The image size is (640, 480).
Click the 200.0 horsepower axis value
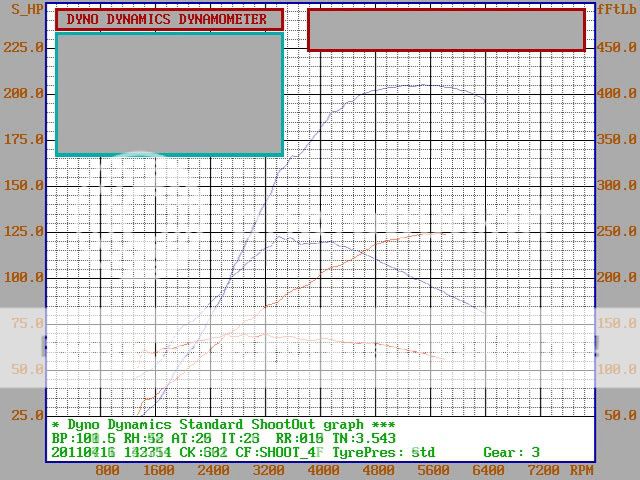[23, 93]
